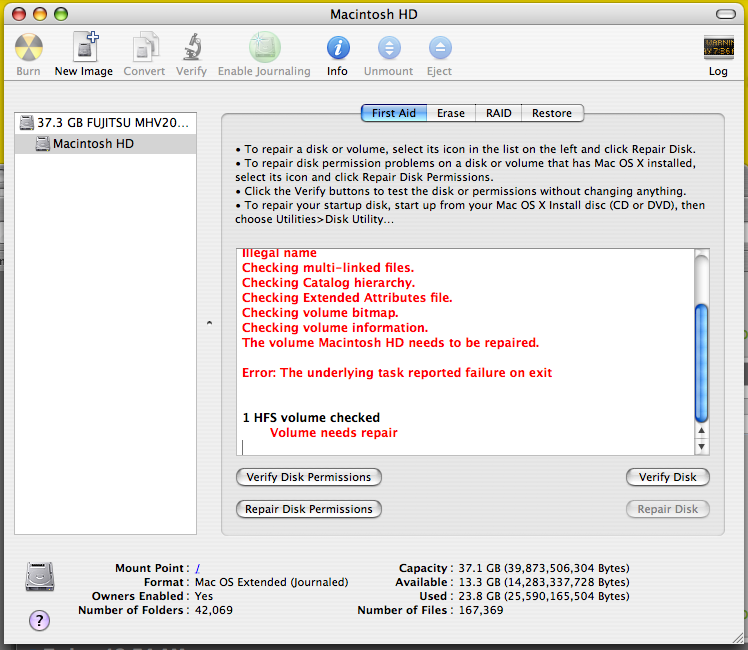The height and width of the screenshot is (650, 748).
Task: Open the Restore tab
Action: click(552, 113)
